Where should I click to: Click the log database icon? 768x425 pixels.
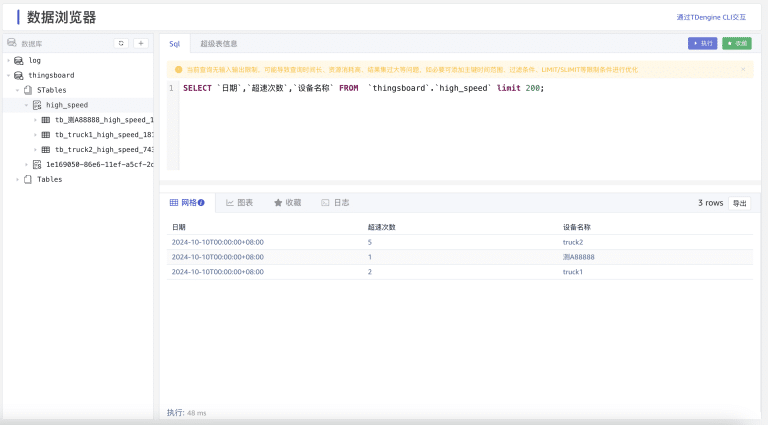click(19, 60)
